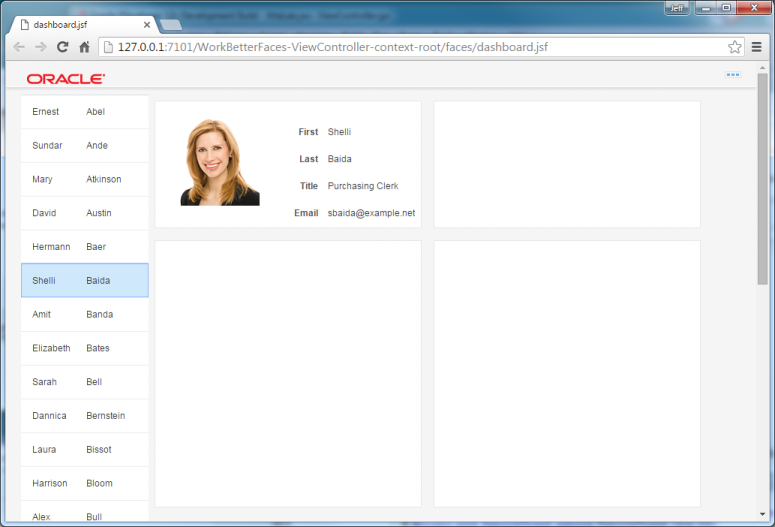Select David Austin in the employee list

[85, 213]
